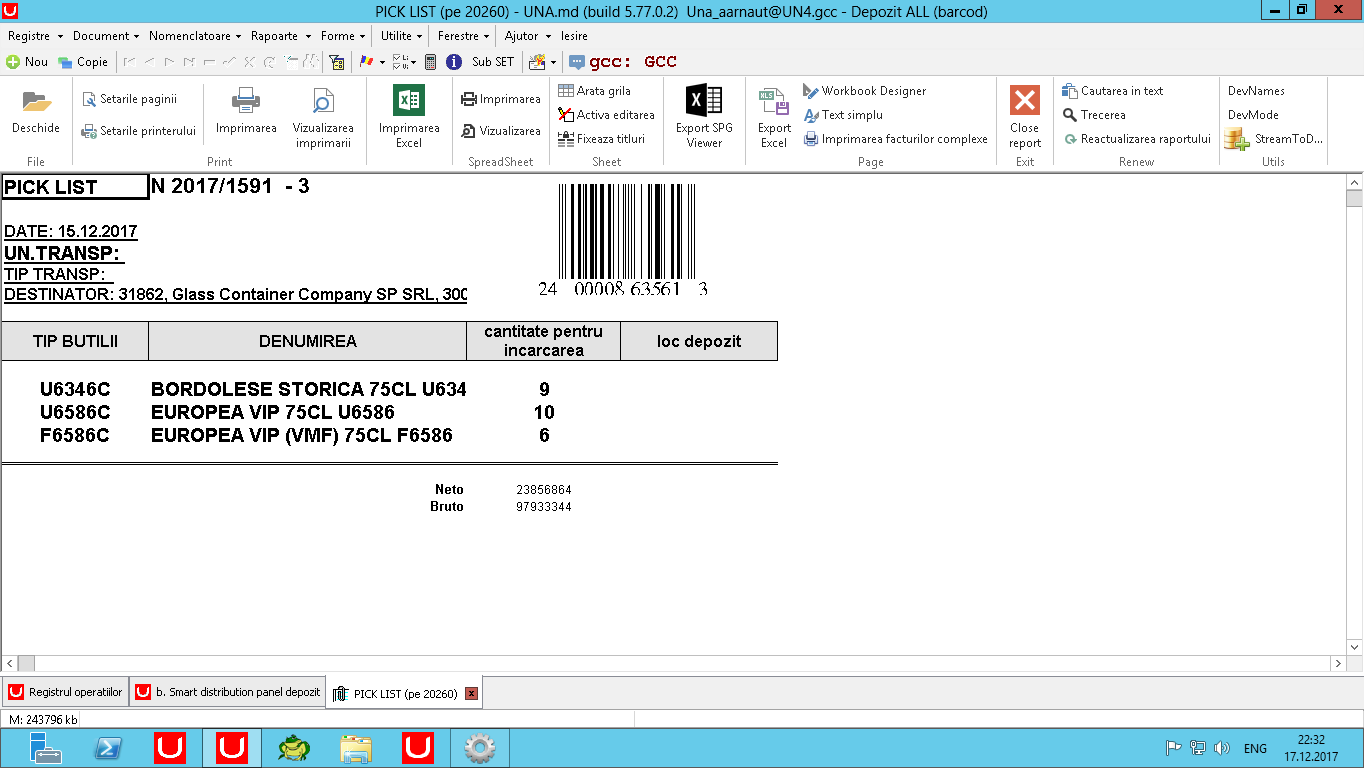This screenshot has height=768, width=1364.
Task: Click the Nou new record button
Action: pos(27,62)
